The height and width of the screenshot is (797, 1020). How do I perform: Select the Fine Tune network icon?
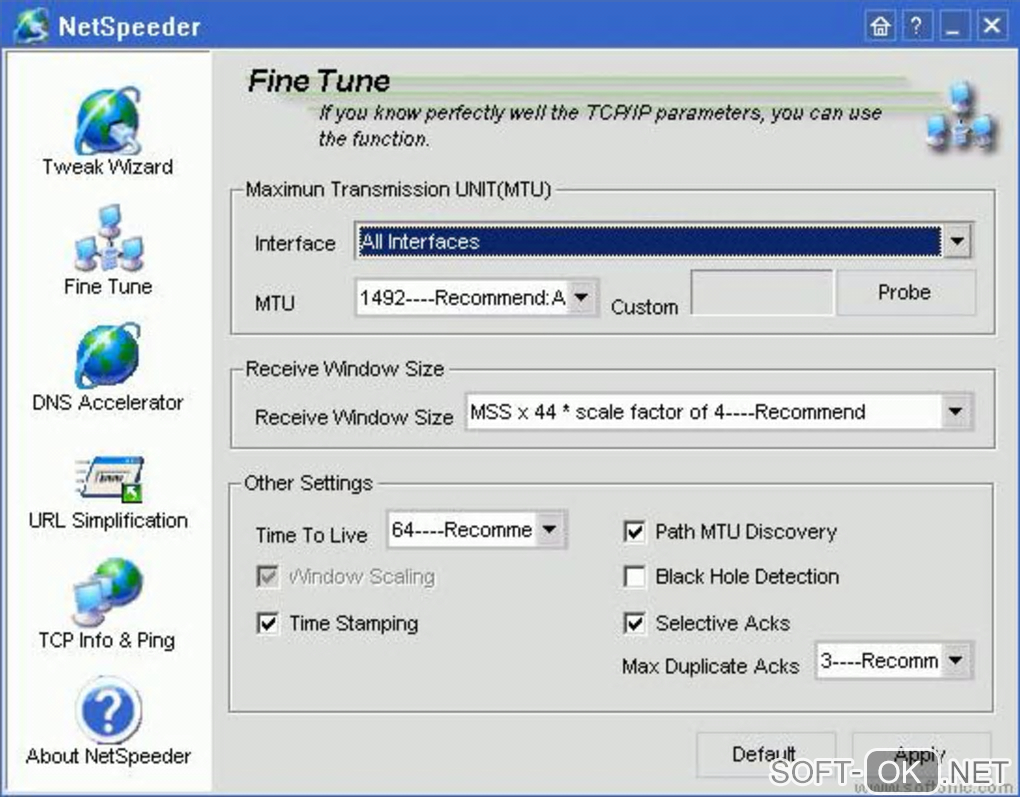pyautogui.click(x=108, y=238)
